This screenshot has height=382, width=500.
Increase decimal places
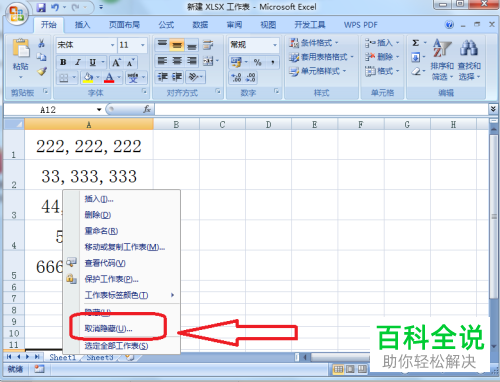click(x=236, y=78)
